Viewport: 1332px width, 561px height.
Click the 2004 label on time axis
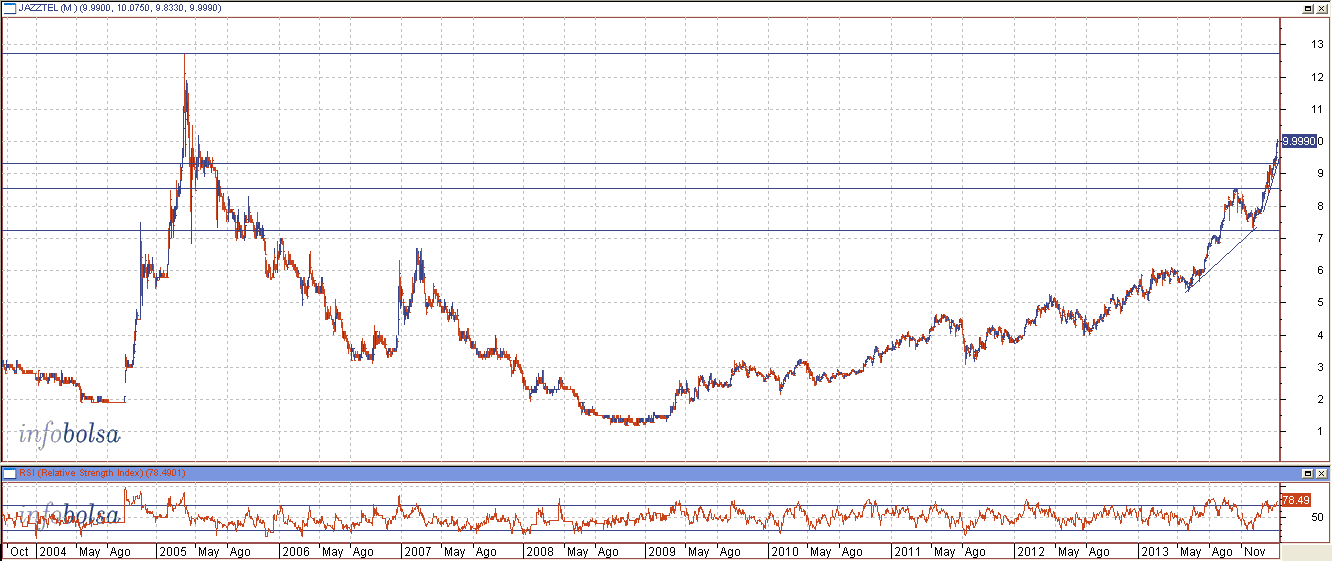pyautogui.click(x=54, y=551)
